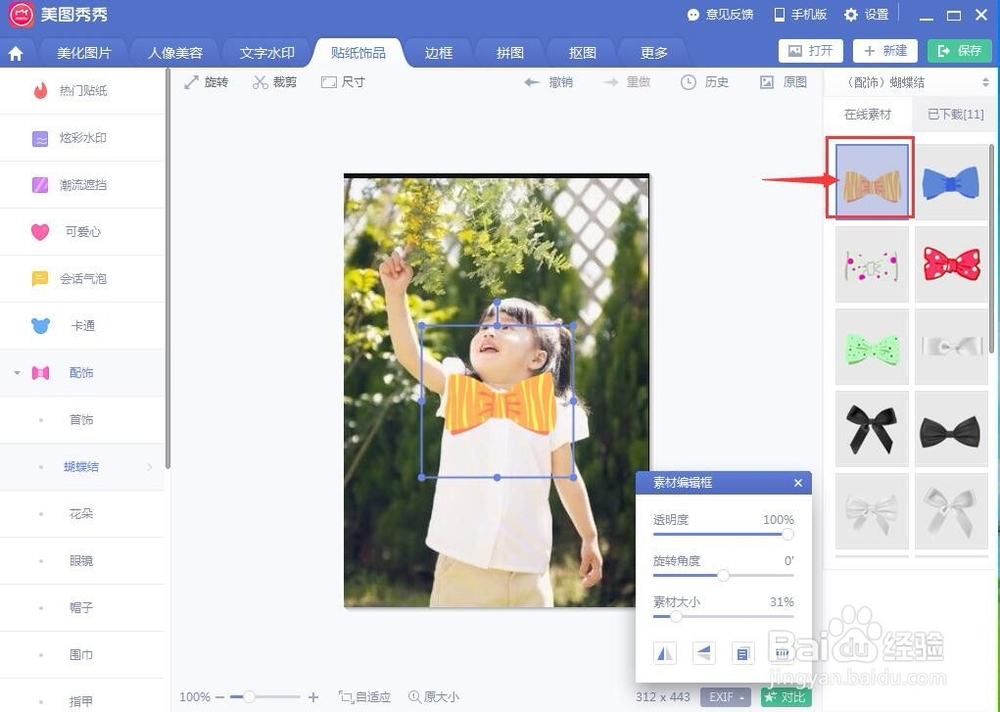Image resolution: width=1000 pixels, height=712 pixels.
Task: Flip the sticker vertically
Action: [x=703, y=652]
